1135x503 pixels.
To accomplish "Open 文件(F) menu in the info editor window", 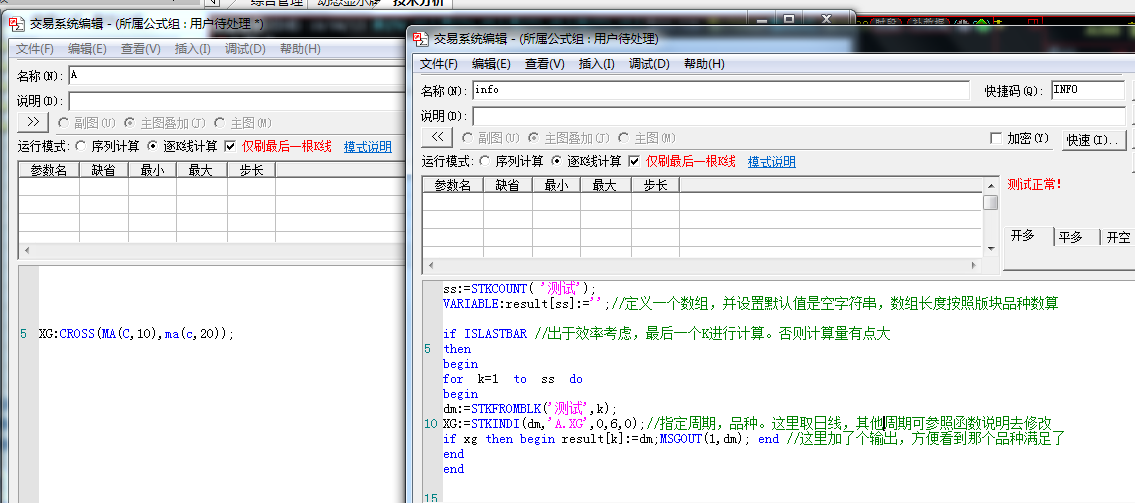I will (x=439, y=64).
